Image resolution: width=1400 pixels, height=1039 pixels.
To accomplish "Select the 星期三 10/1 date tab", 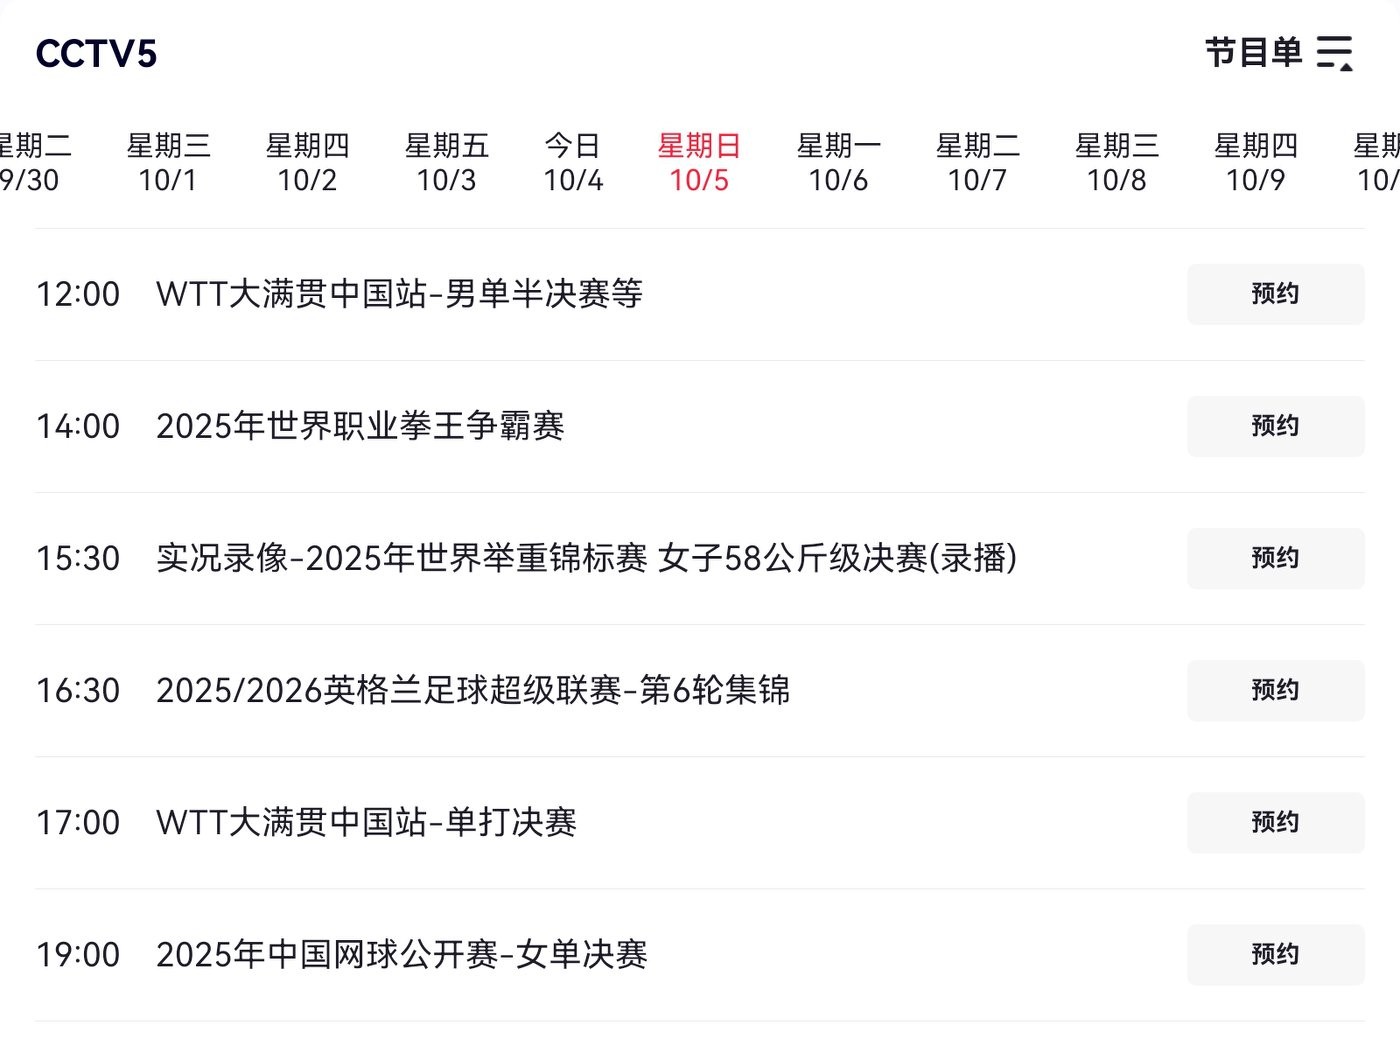I will 168,163.
